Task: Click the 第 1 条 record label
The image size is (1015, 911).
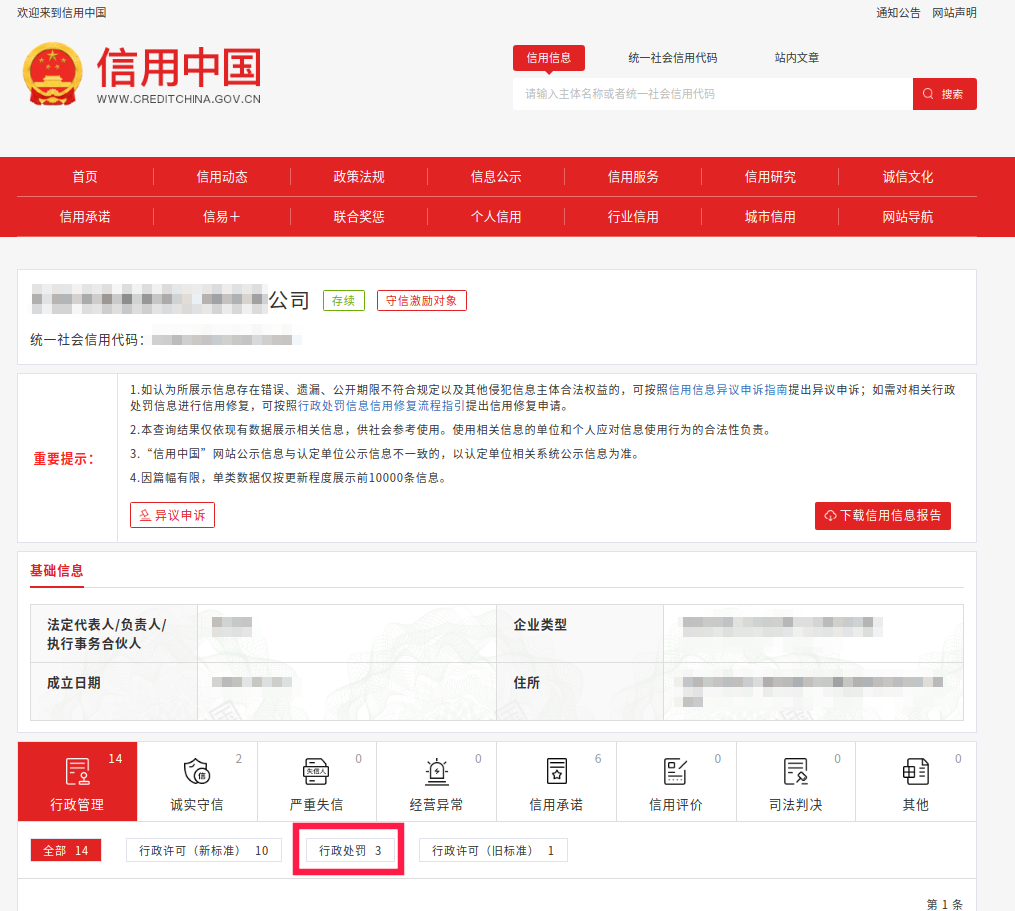Action: coord(944,904)
